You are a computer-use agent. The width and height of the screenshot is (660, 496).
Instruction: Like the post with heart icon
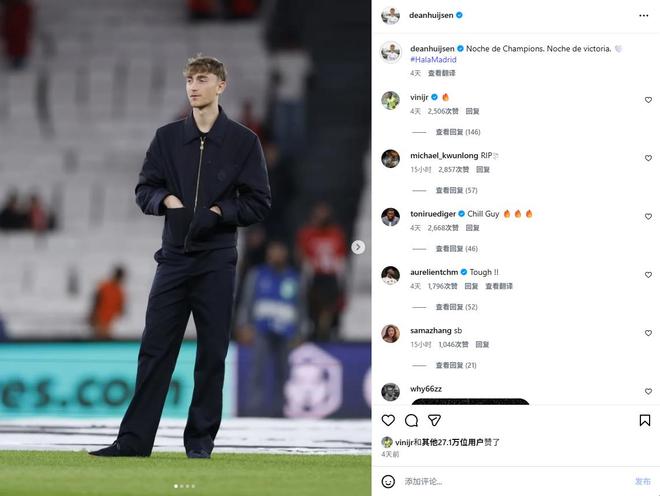tap(387, 420)
